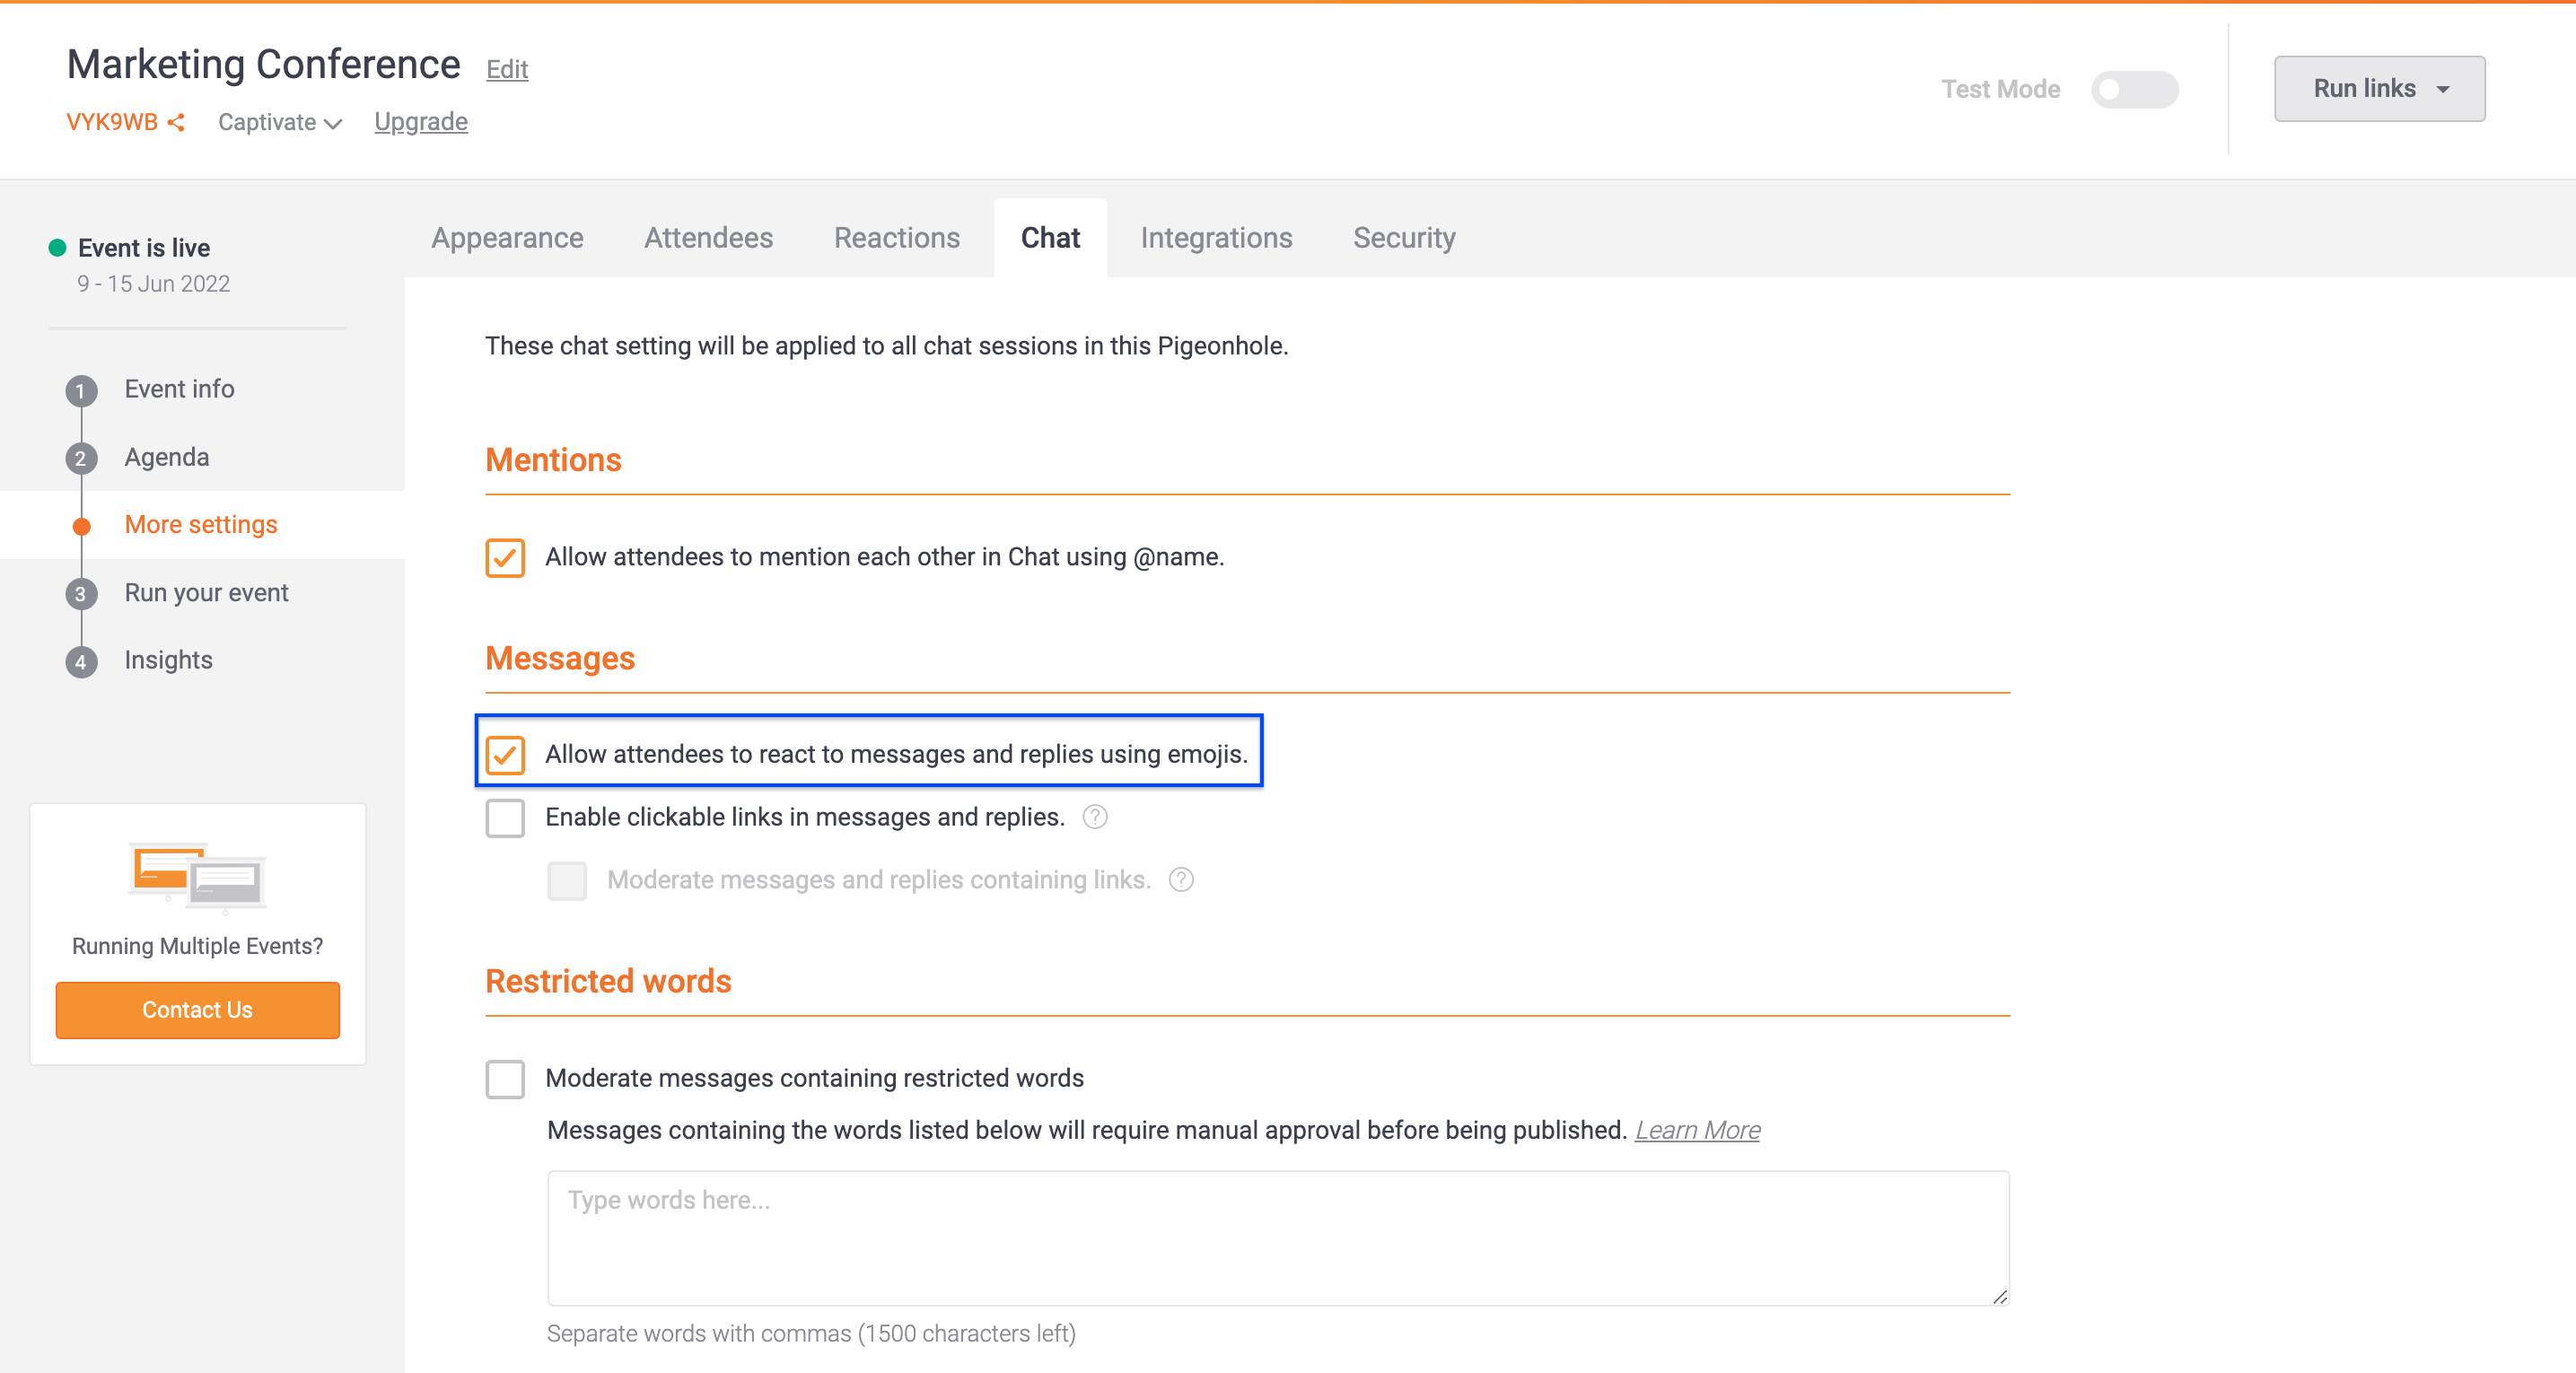Click the share icon next to VYK9WB
This screenshot has height=1373, width=2576.
click(176, 122)
